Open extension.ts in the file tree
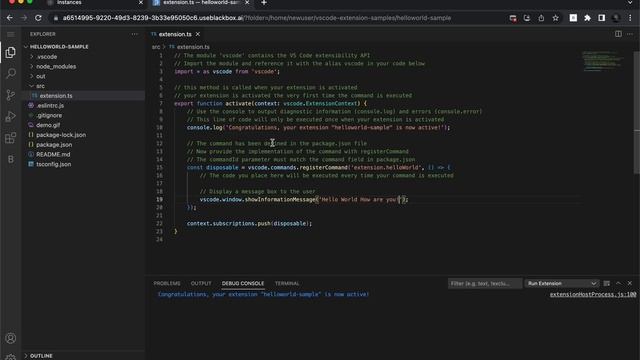This screenshot has width=640, height=360. coord(56,96)
